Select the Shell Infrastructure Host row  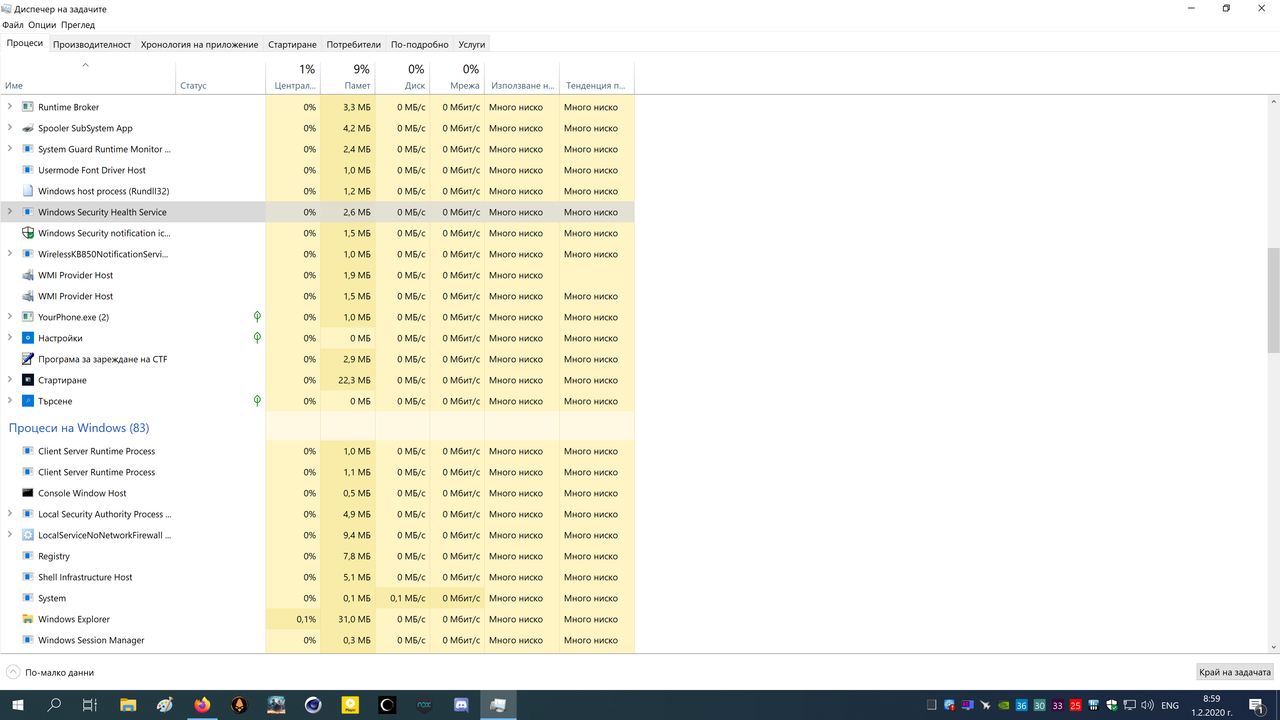coord(317,577)
